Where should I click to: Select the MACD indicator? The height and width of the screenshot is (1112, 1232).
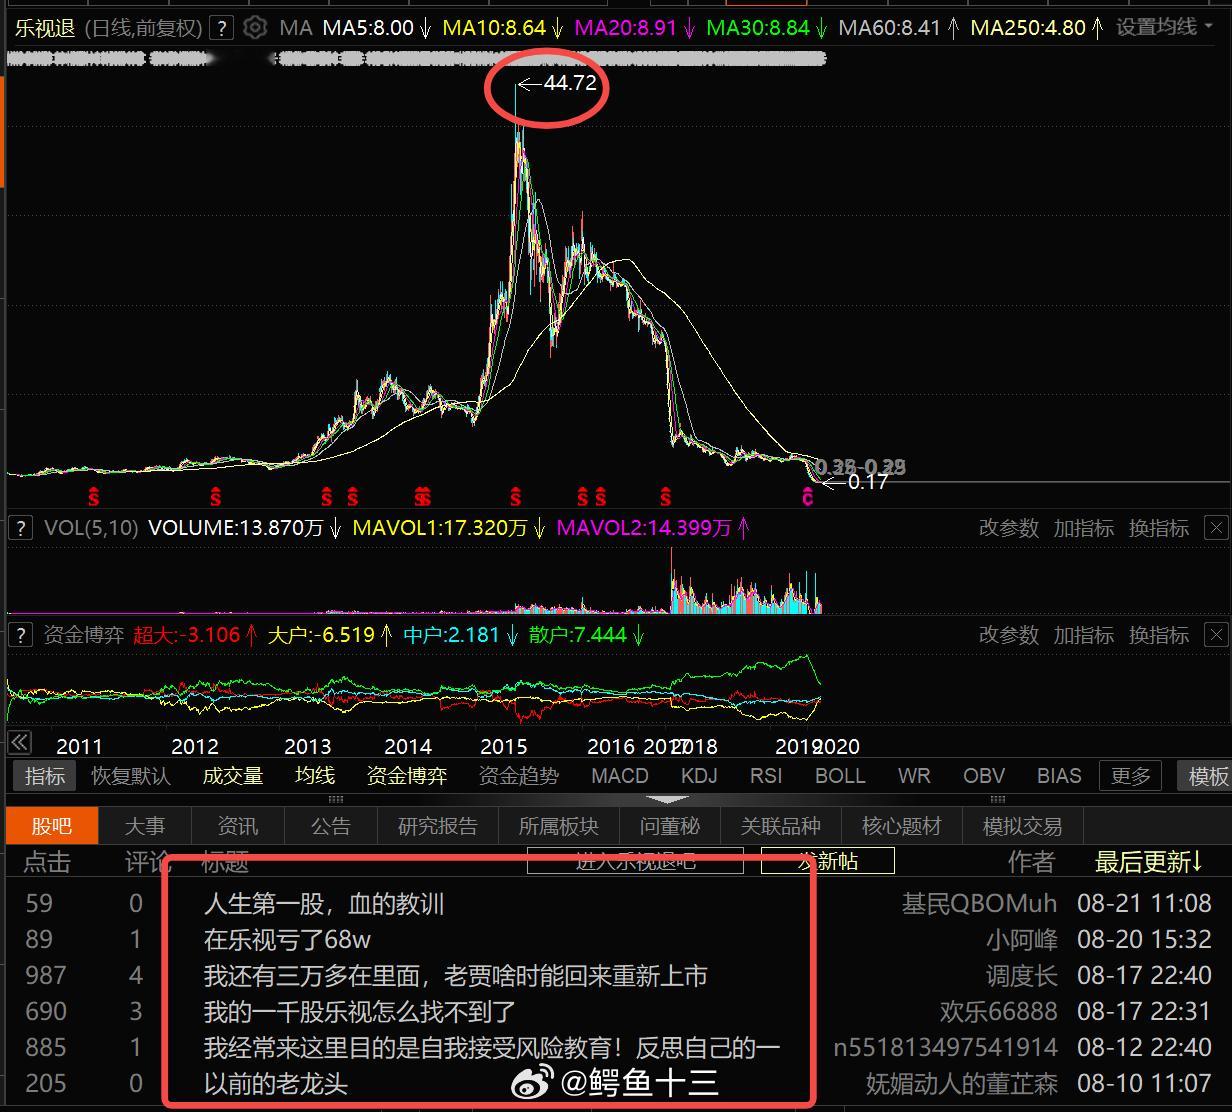click(619, 775)
